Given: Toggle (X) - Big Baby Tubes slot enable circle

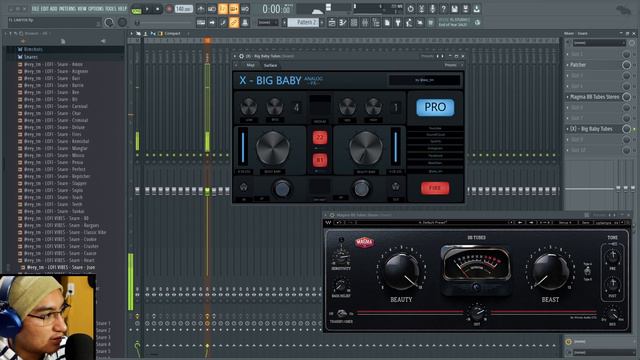Looking at the screenshot, I should (x=627, y=129).
